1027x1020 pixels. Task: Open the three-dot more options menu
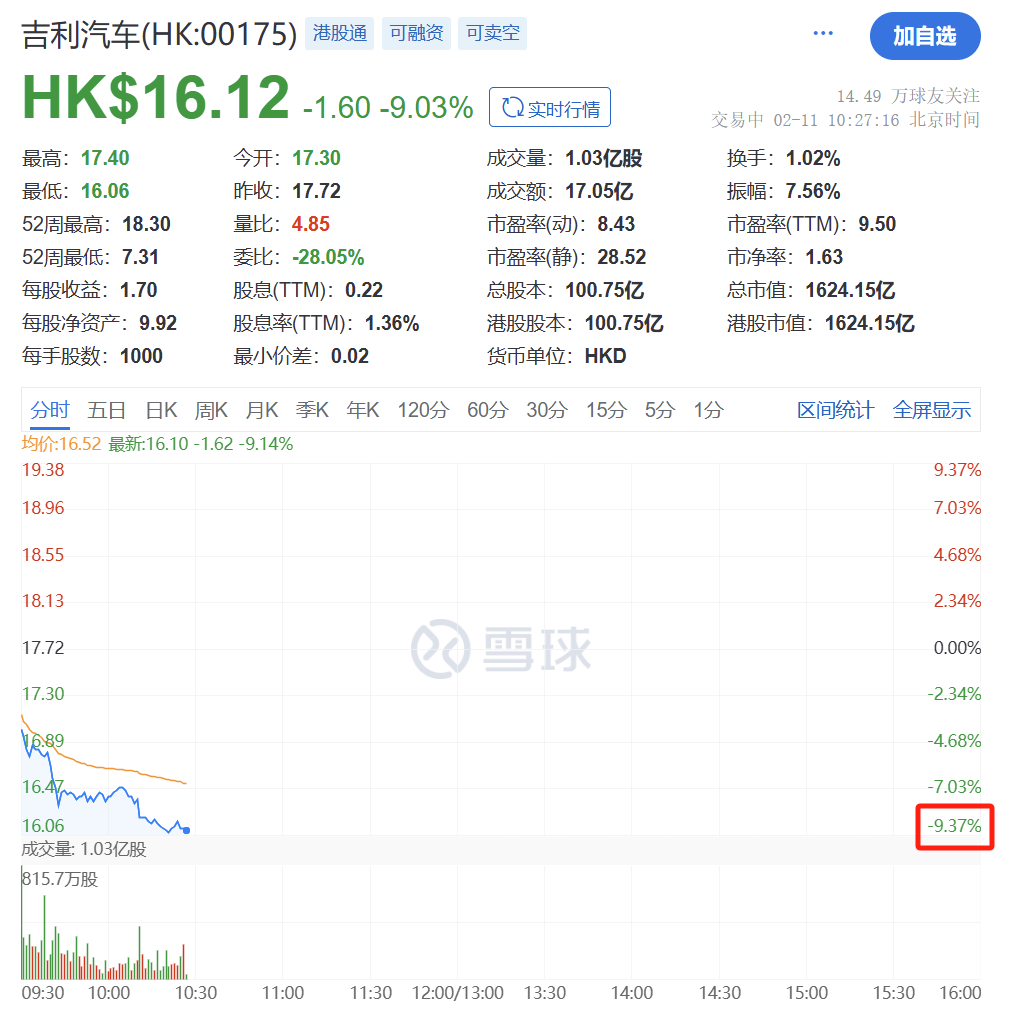(x=823, y=33)
